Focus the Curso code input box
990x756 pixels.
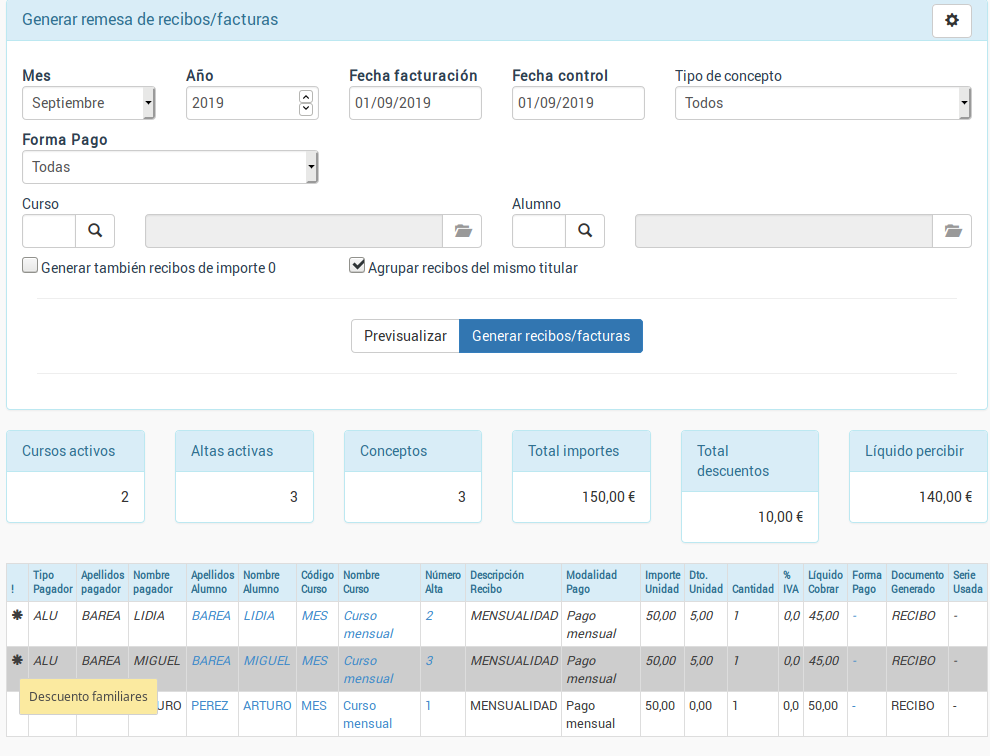pos(49,231)
